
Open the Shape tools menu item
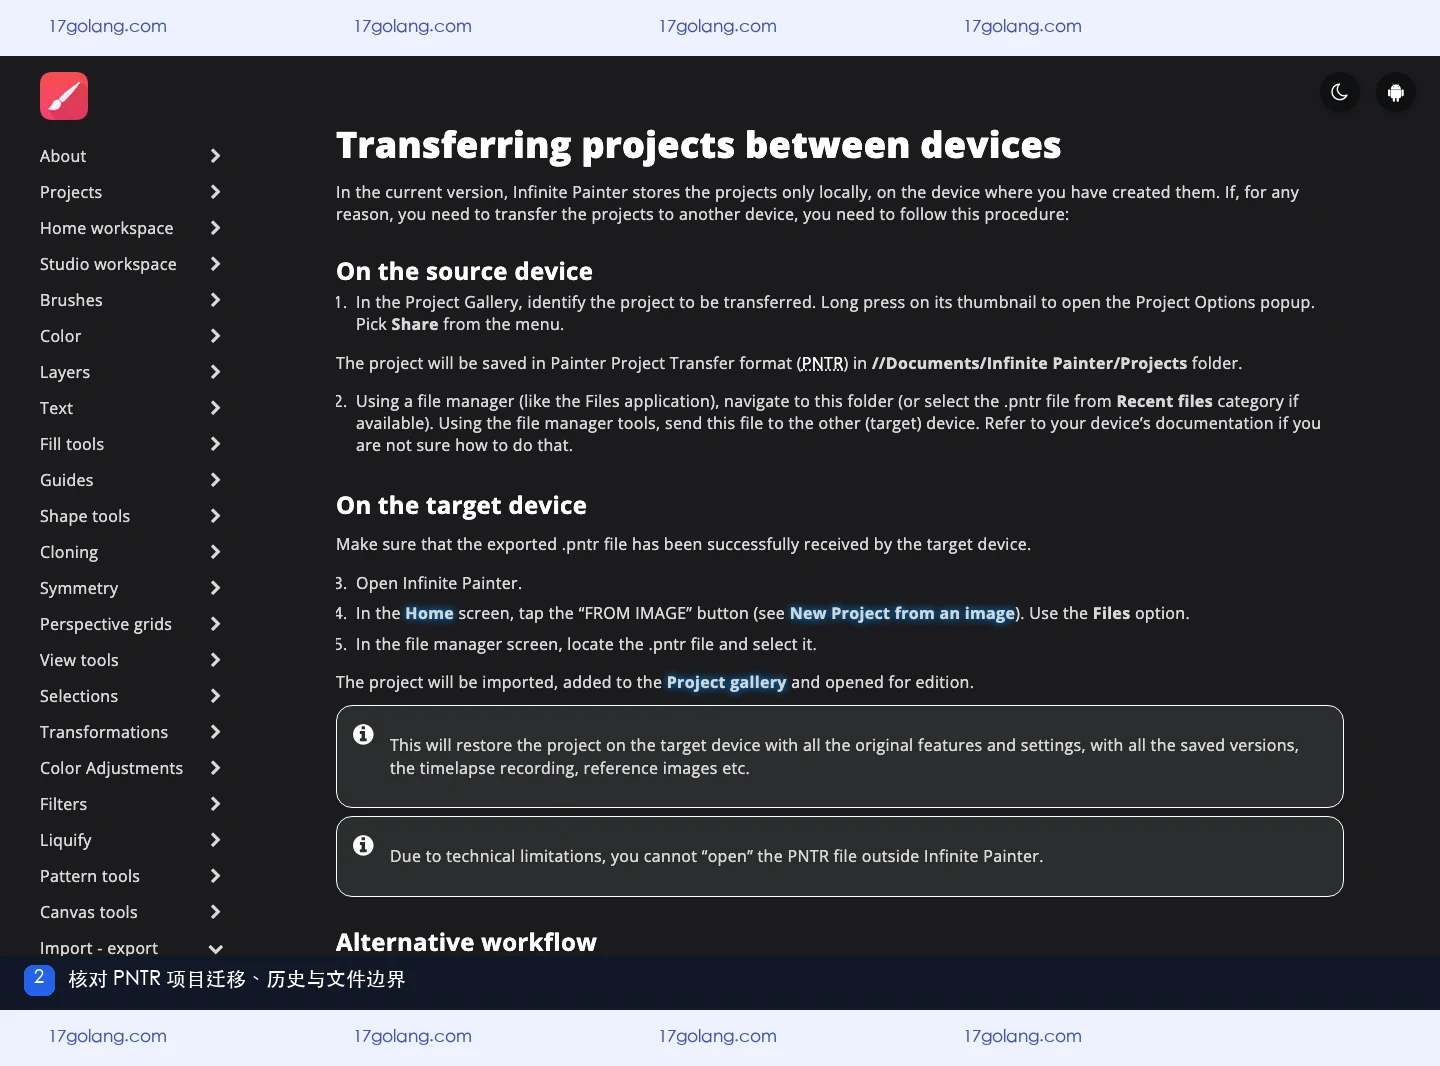(x=85, y=516)
